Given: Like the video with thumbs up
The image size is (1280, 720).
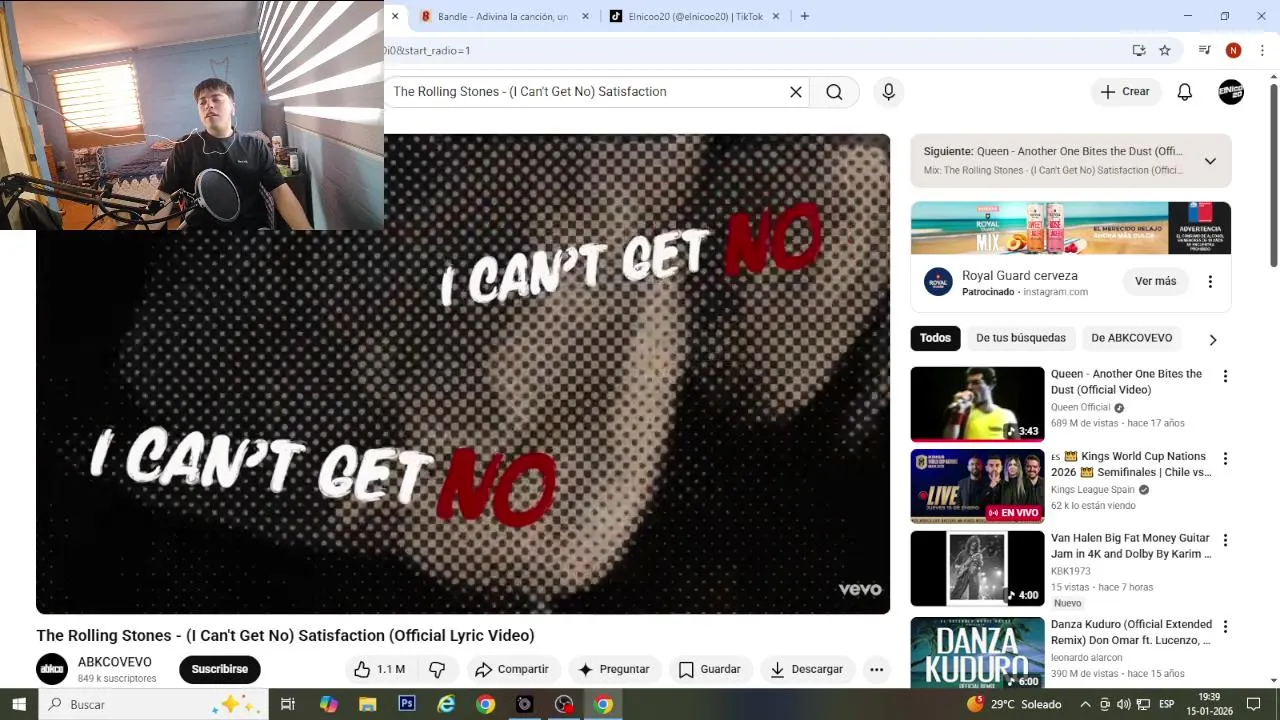Looking at the screenshot, I should (x=379, y=669).
